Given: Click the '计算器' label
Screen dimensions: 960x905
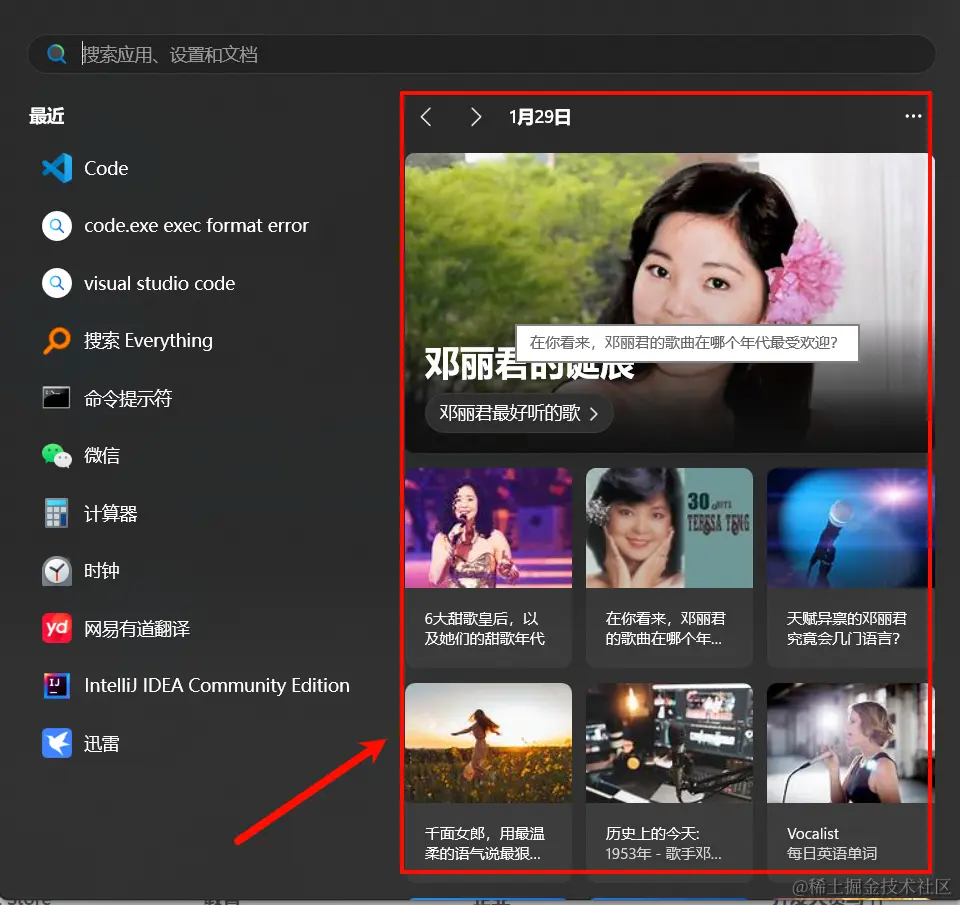Looking at the screenshot, I should tap(111, 513).
